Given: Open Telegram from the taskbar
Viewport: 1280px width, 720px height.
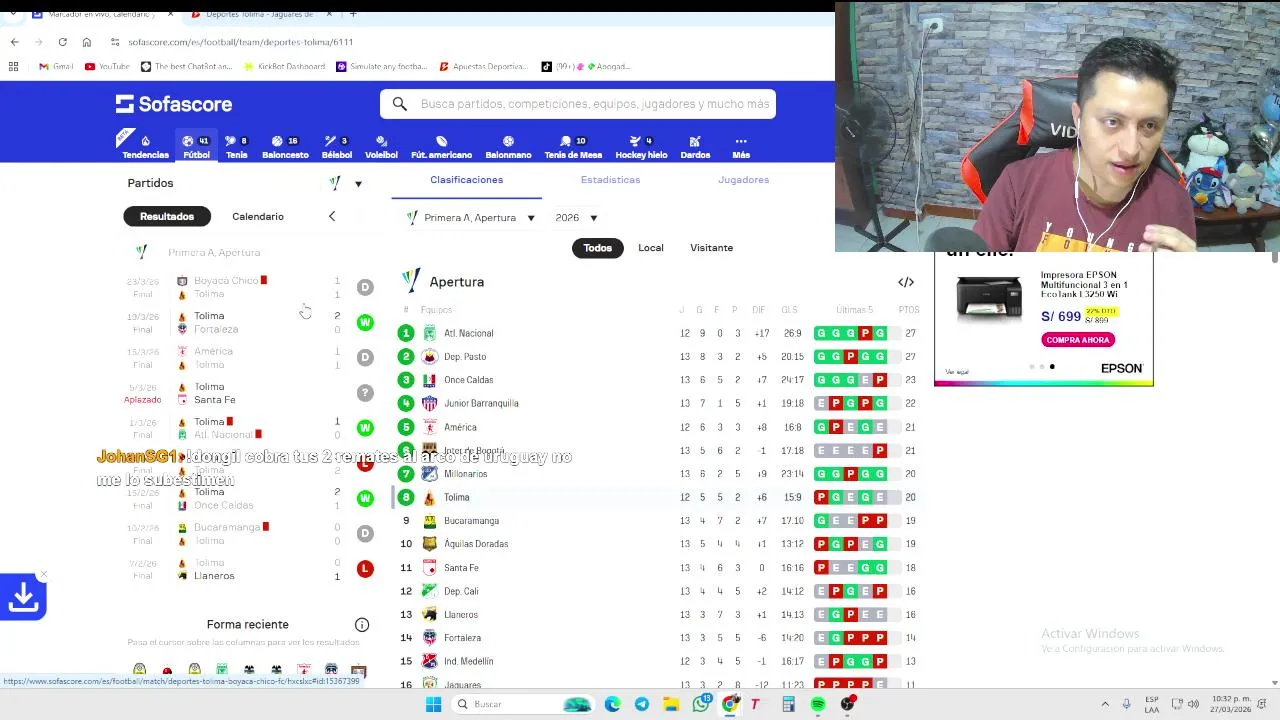Looking at the screenshot, I should click(x=641, y=704).
